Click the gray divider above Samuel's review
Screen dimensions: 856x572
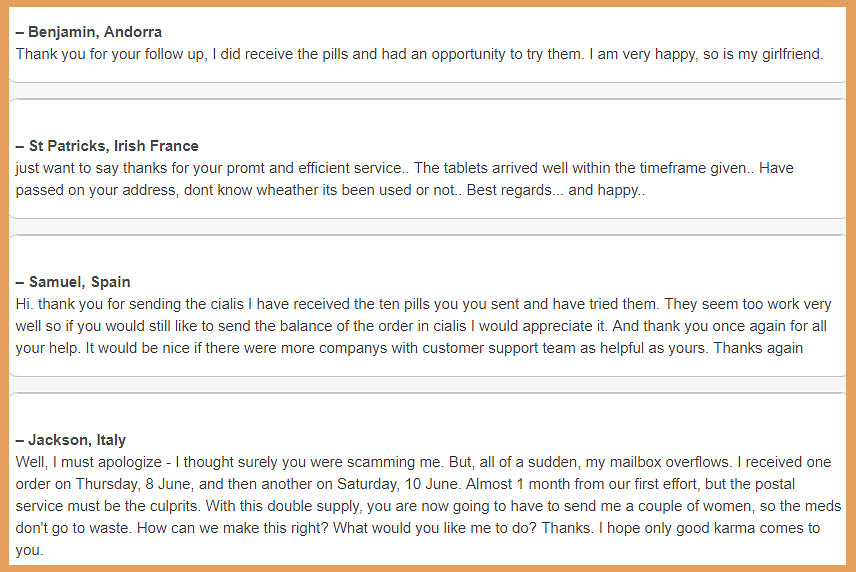tap(427, 227)
